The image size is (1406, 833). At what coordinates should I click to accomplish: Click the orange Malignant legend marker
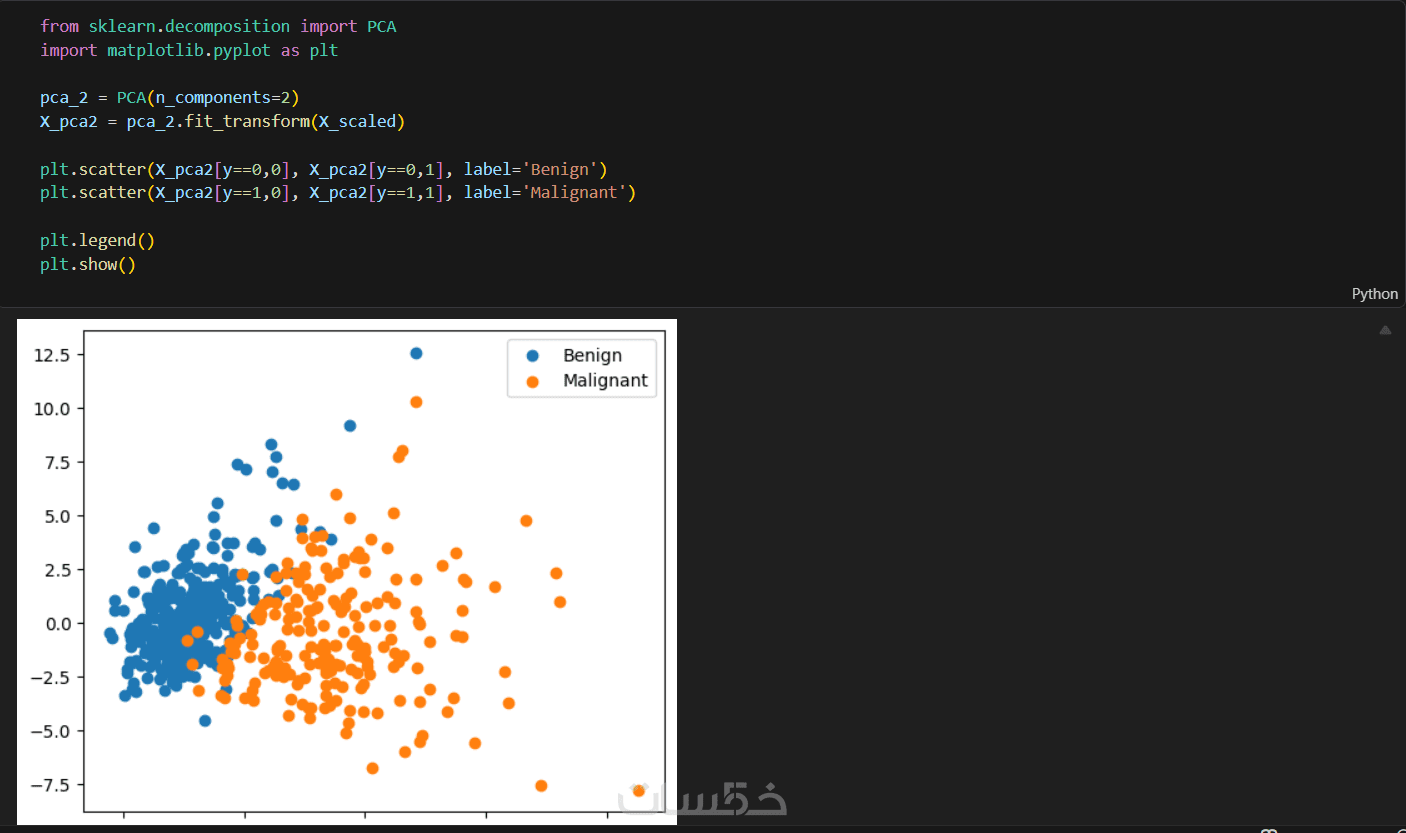pyautogui.click(x=531, y=381)
